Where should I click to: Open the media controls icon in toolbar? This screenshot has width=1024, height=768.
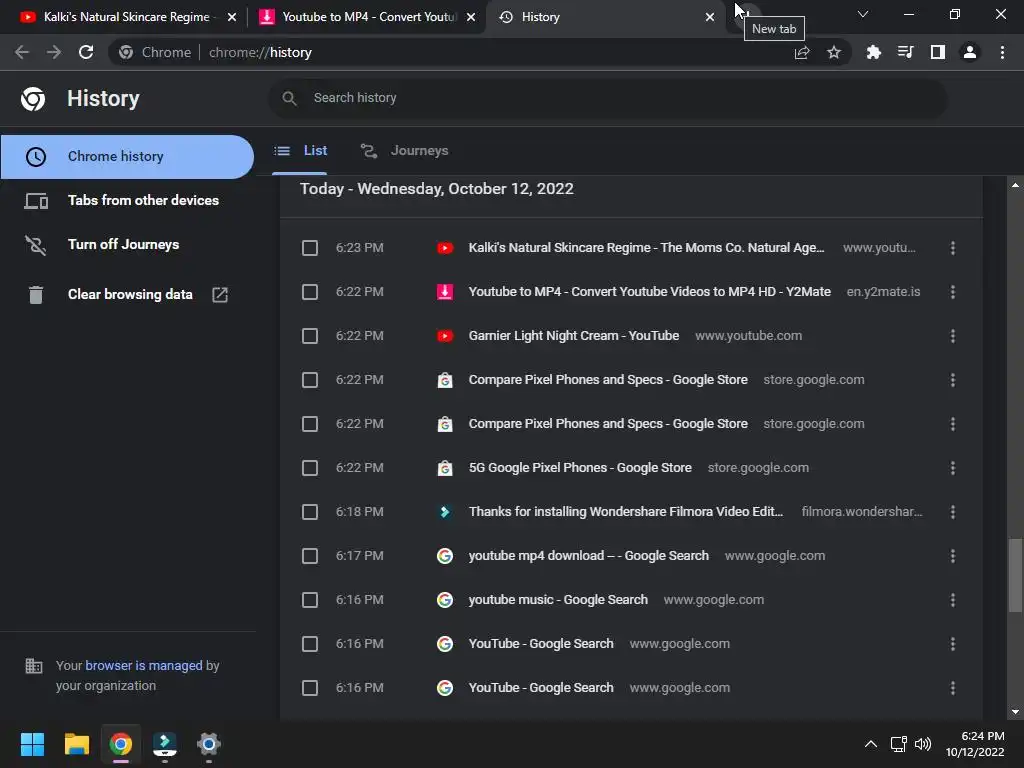click(x=905, y=52)
